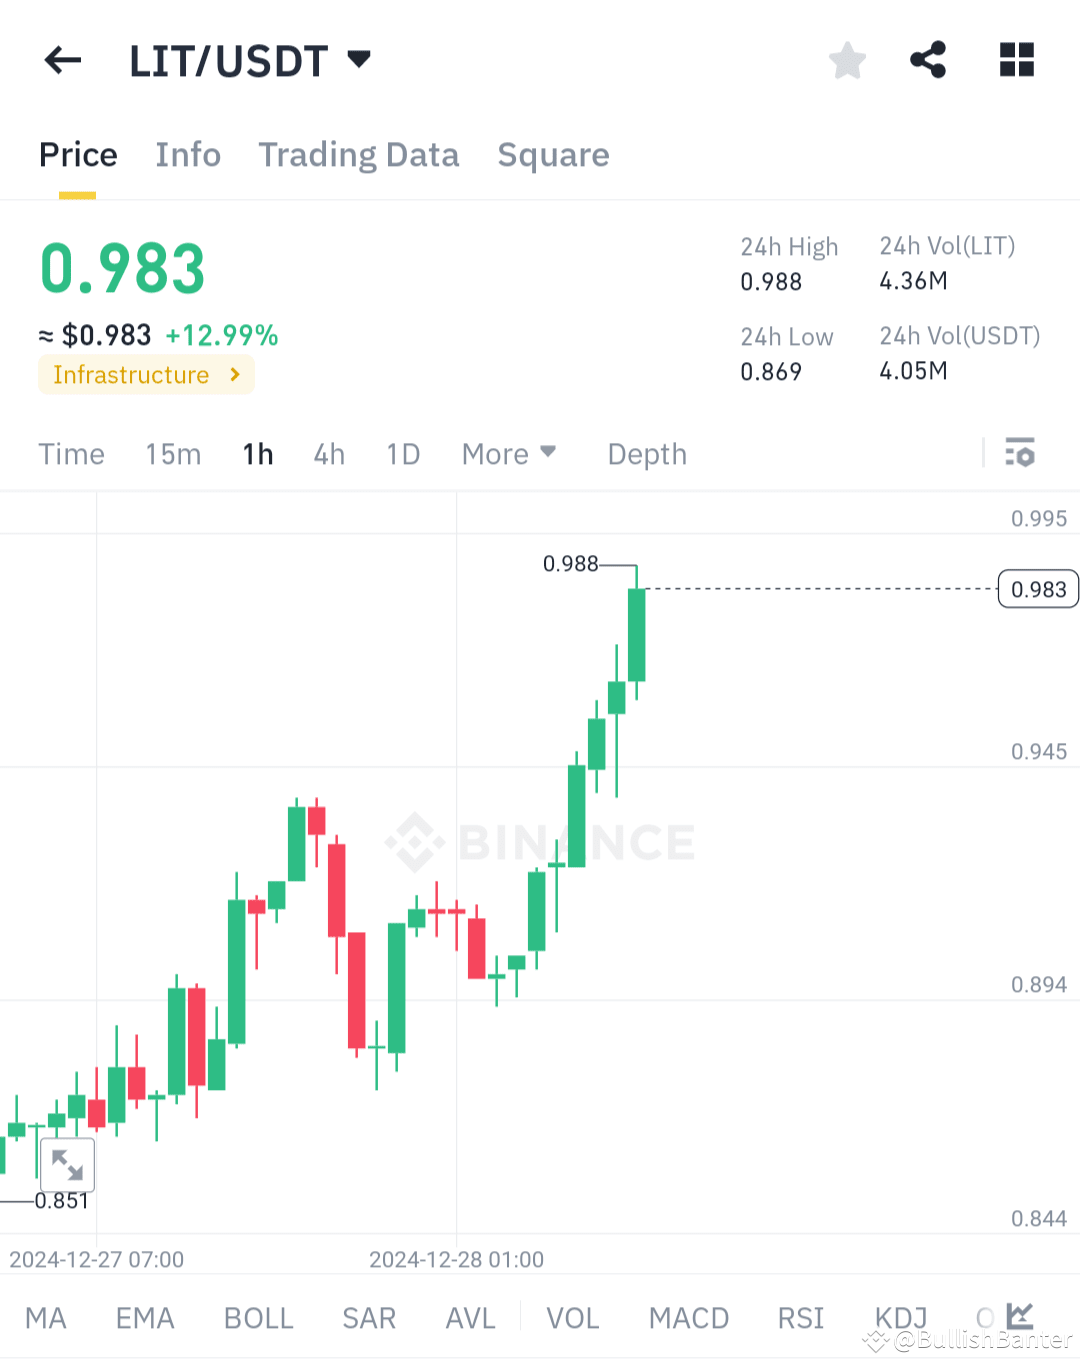The image size is (1080, 1362).
Task: Select the chart style icon bottom right
Action: (x=1022, y=1316)
